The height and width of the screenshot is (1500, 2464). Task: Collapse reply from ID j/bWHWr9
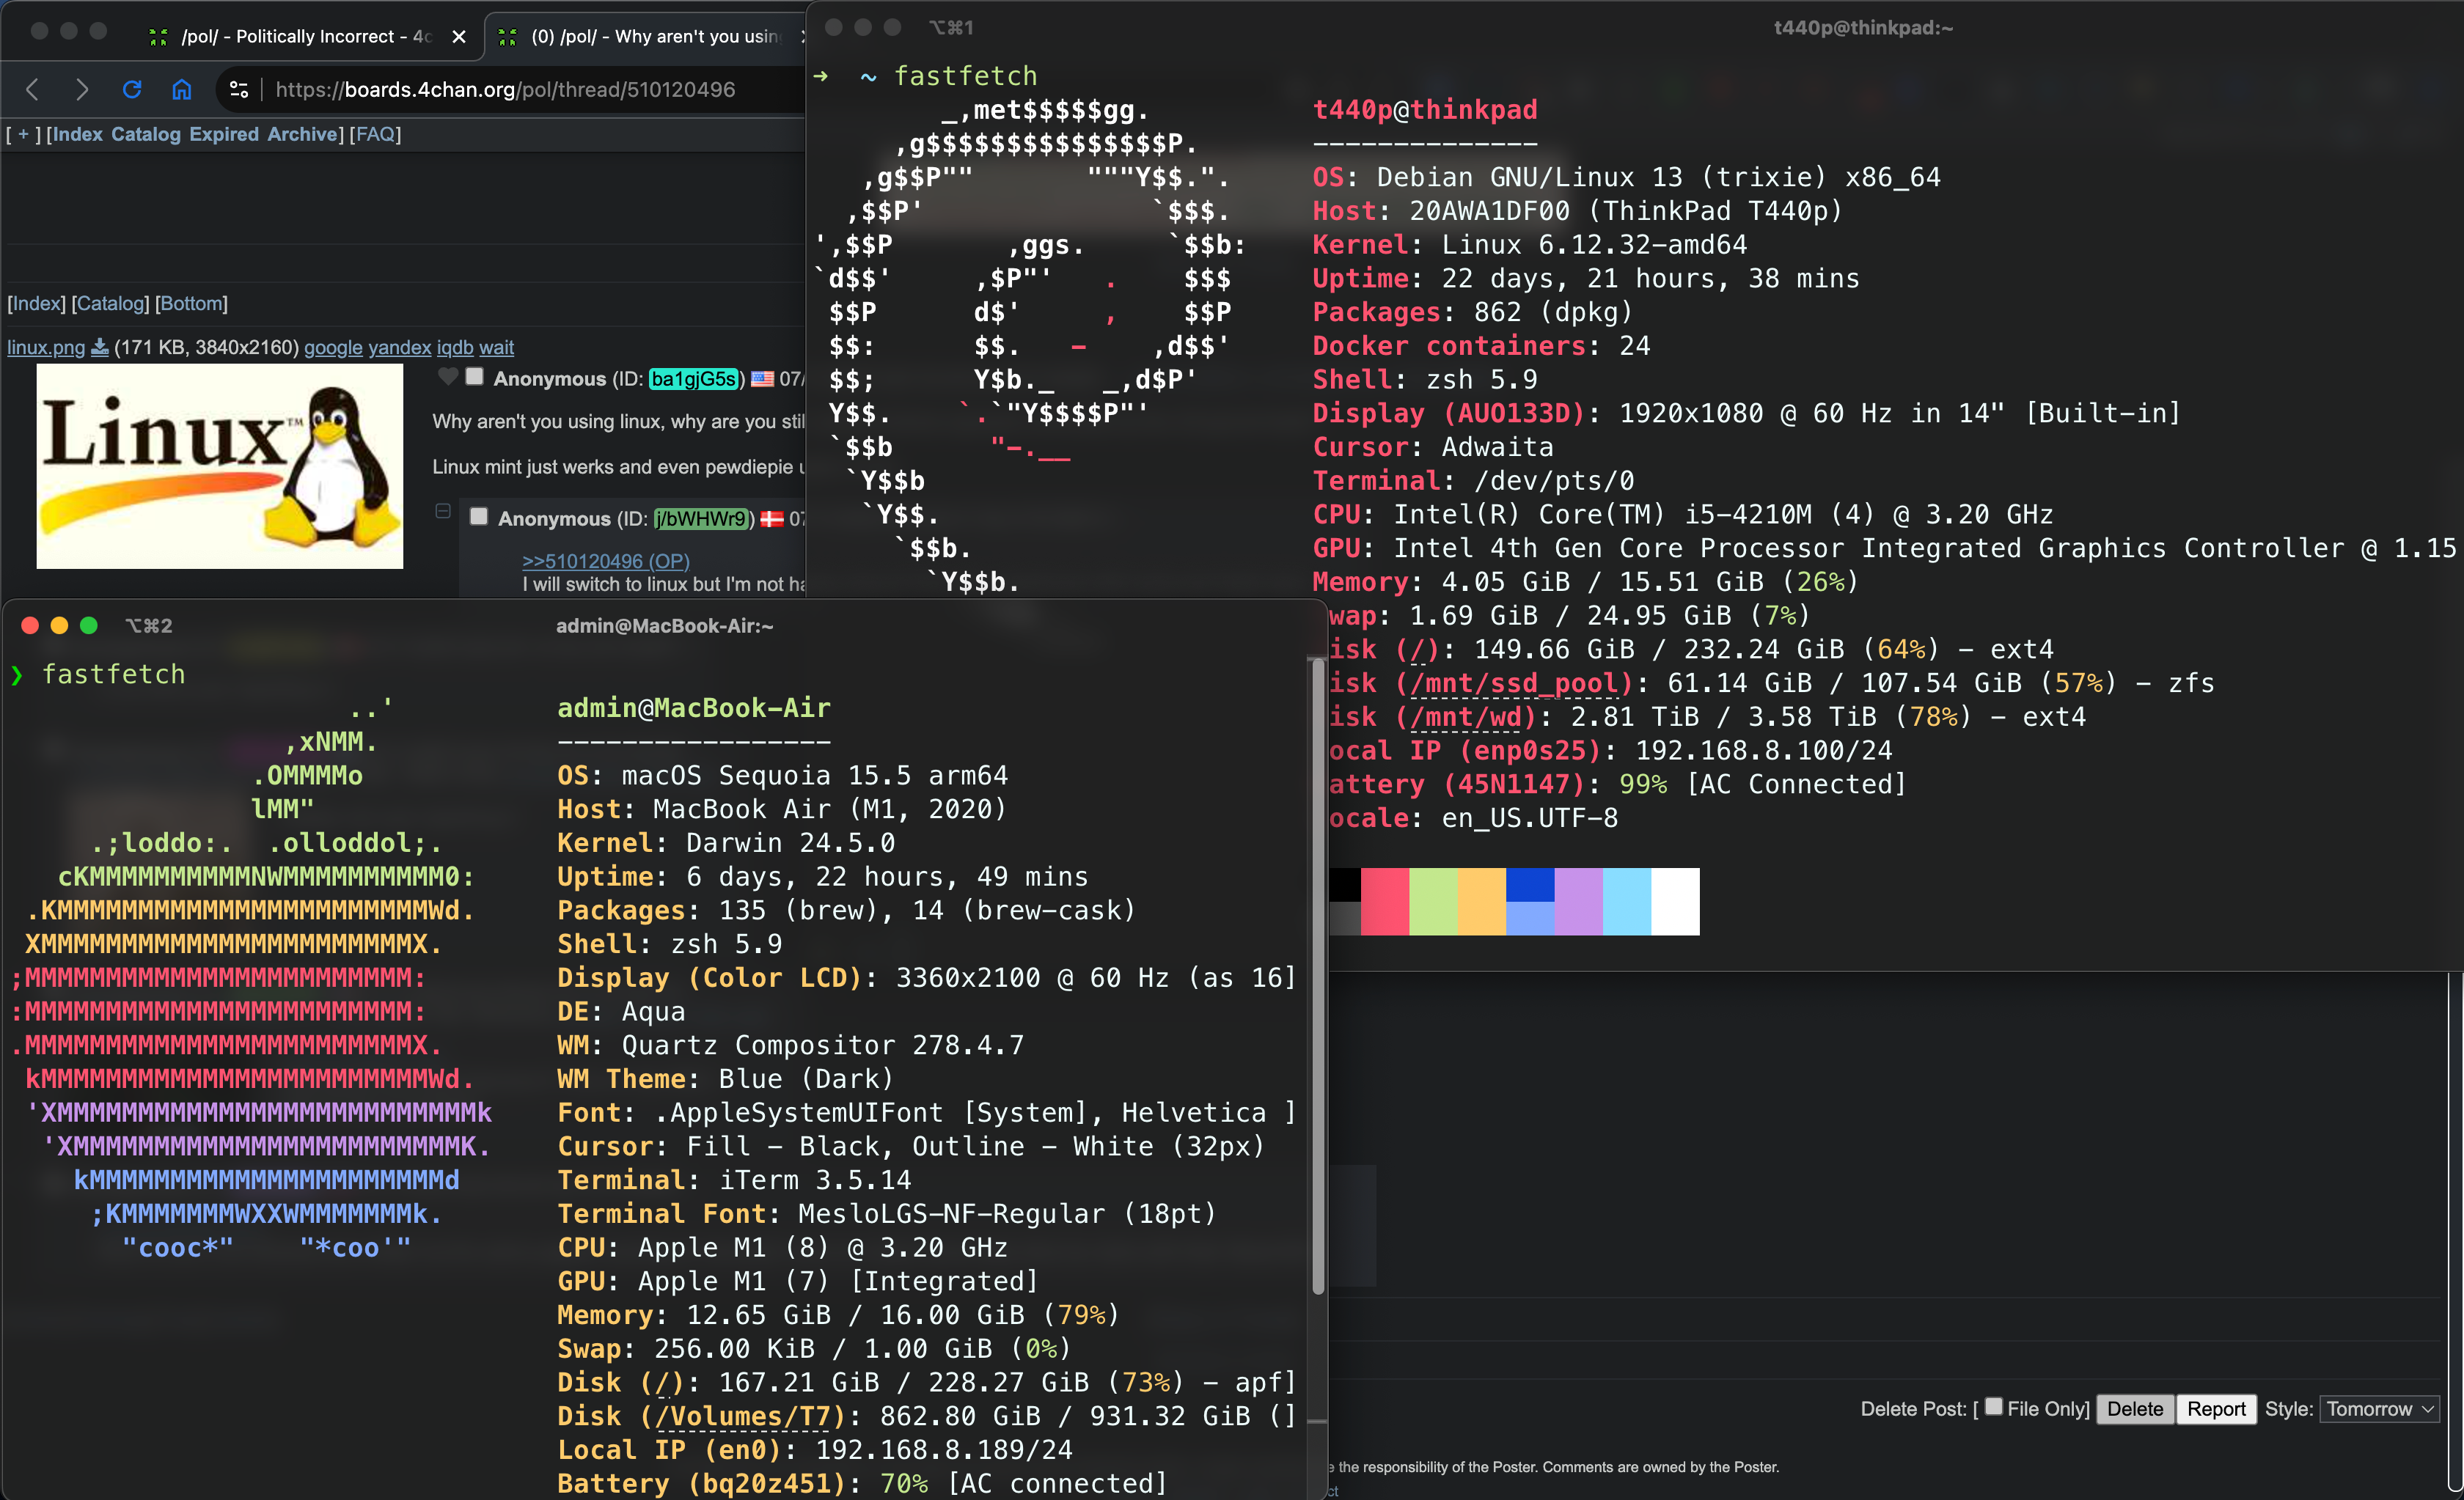click(x=443, y=511)
